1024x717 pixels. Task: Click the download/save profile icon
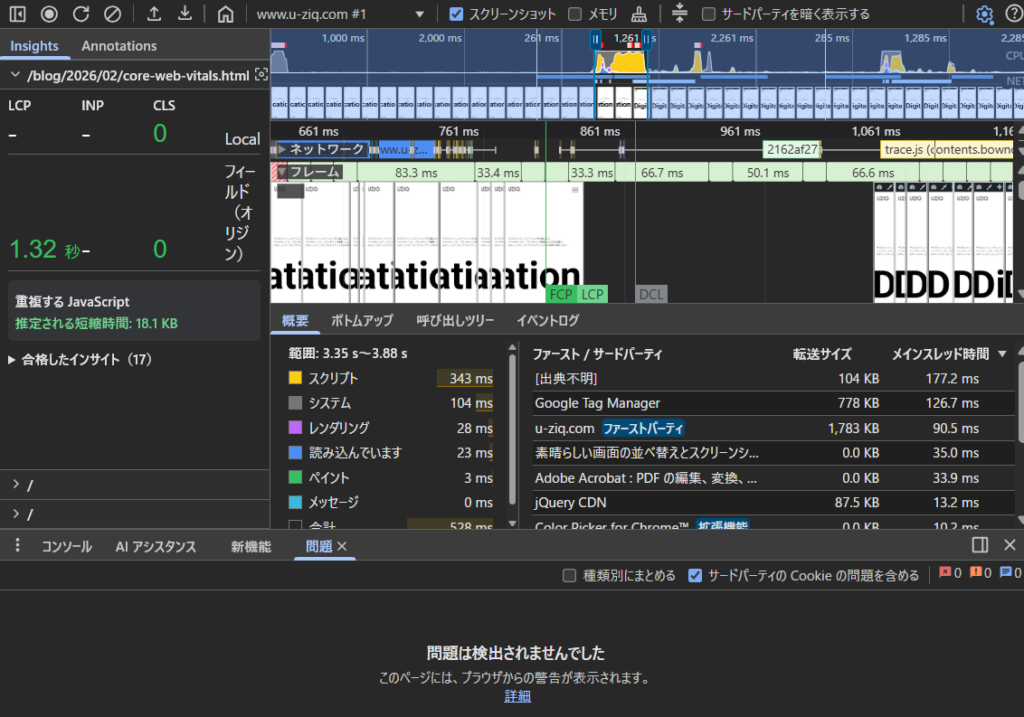click(x=185, y=14)
